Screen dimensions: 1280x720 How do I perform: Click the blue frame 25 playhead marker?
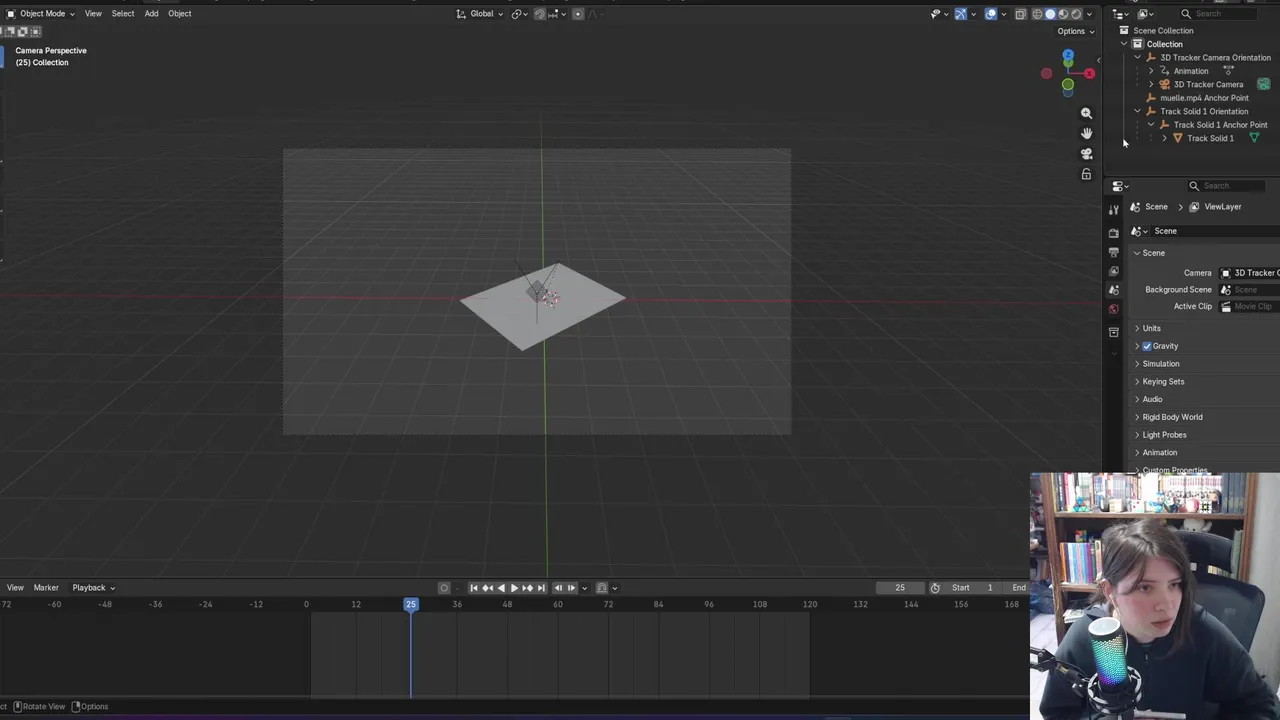[x=411, y=604]
